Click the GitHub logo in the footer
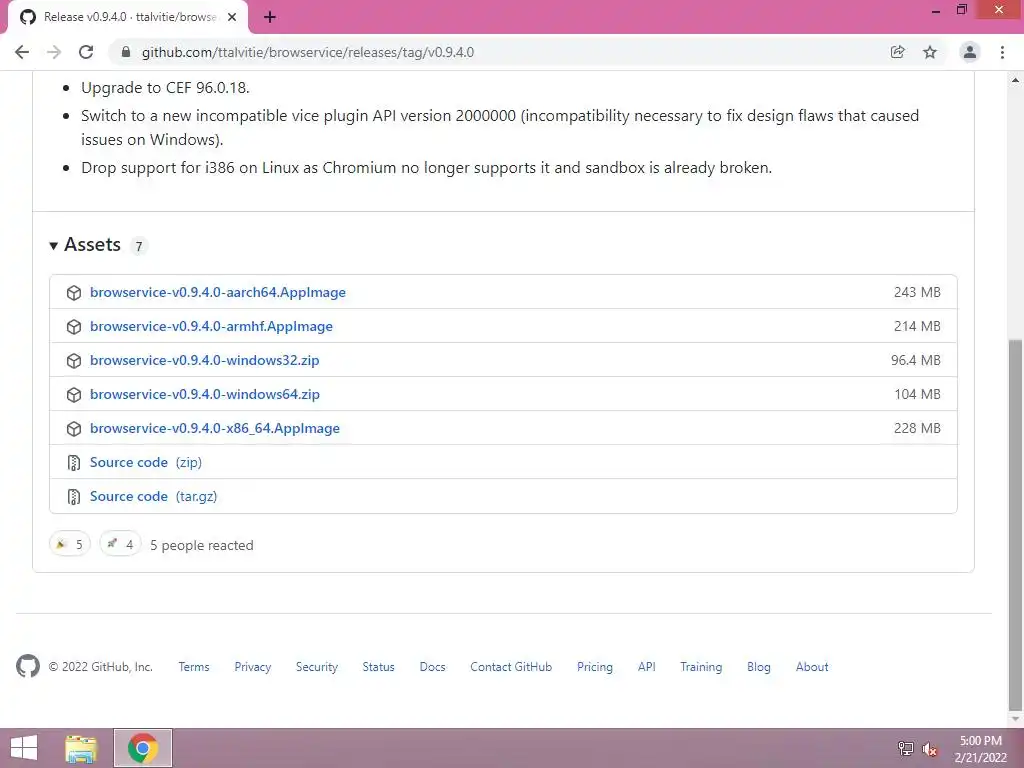The height and width of the screenshot is (768, 1024). [x=27, y=666]
